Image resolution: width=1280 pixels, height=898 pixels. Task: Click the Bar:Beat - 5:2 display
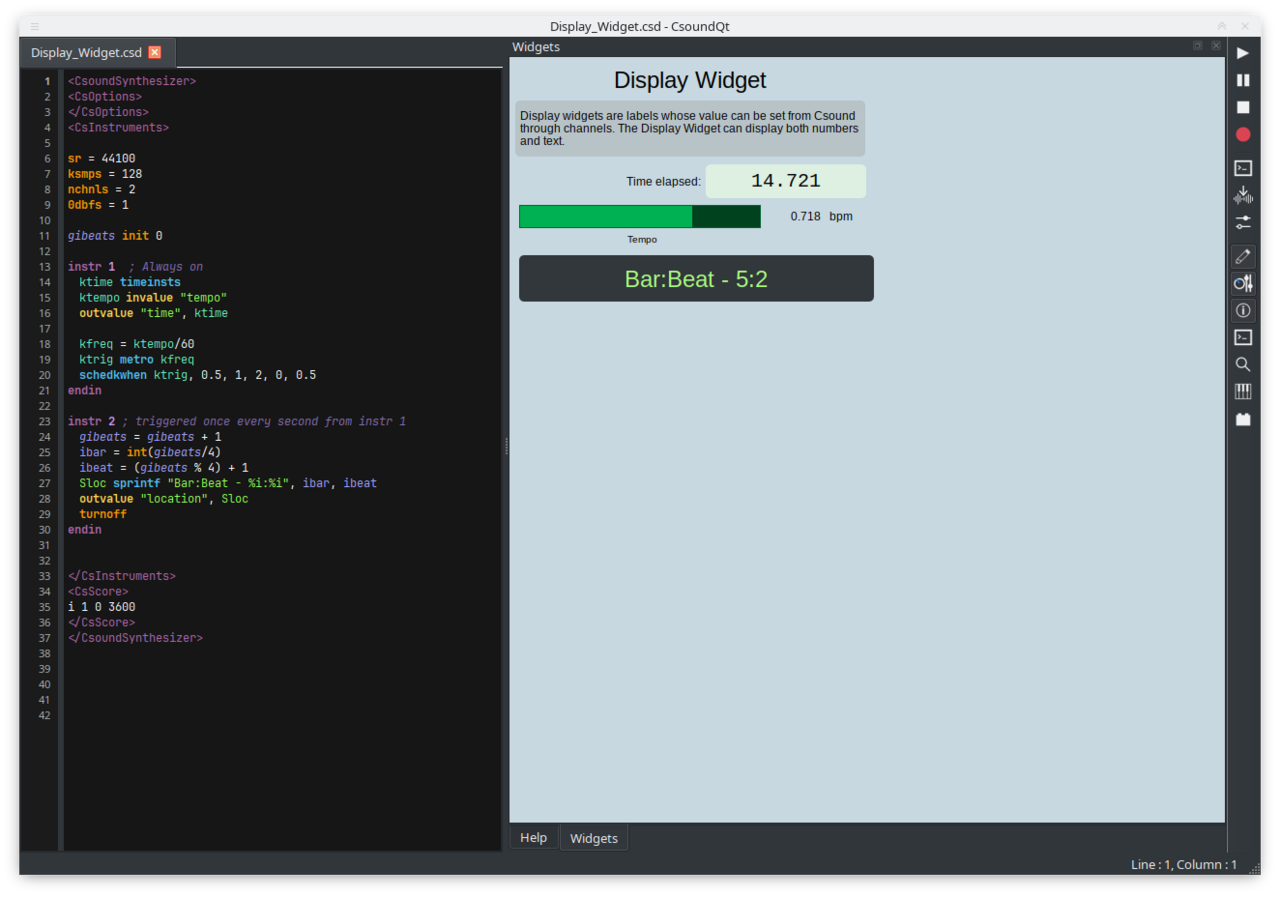tap(696, 279)
